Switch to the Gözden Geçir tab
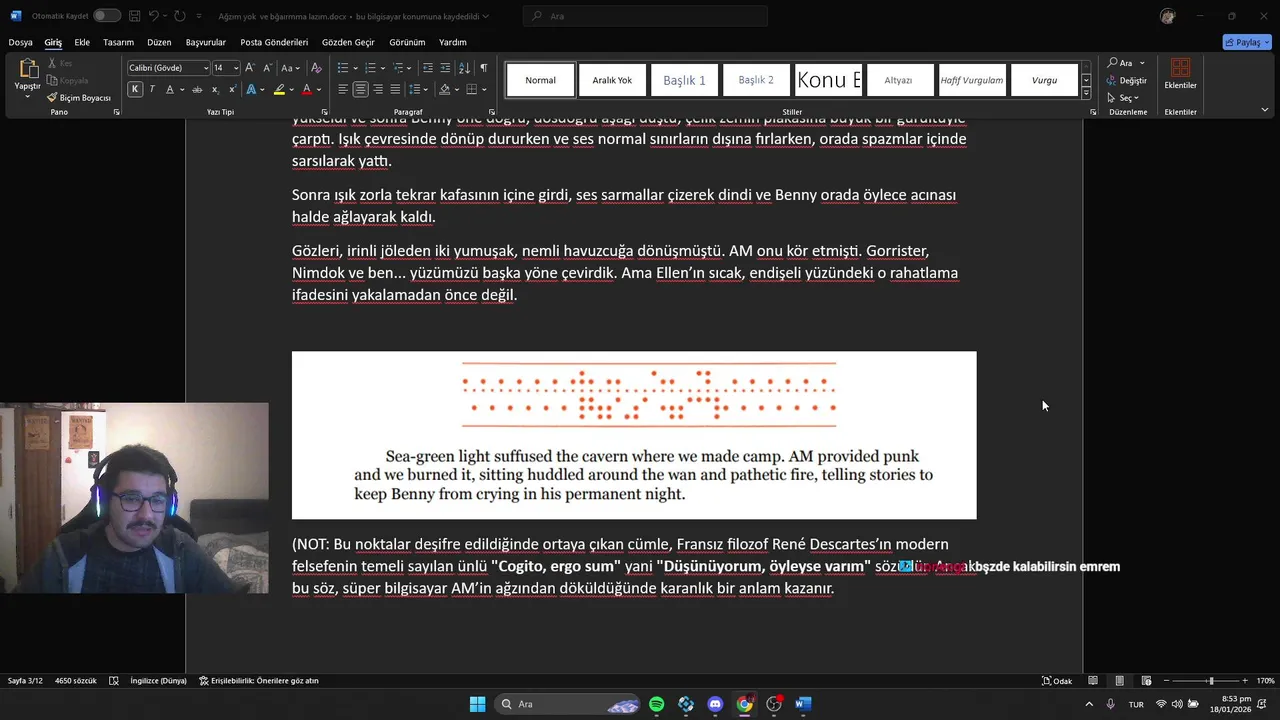 pyautogui.click(x=348, y=42)
